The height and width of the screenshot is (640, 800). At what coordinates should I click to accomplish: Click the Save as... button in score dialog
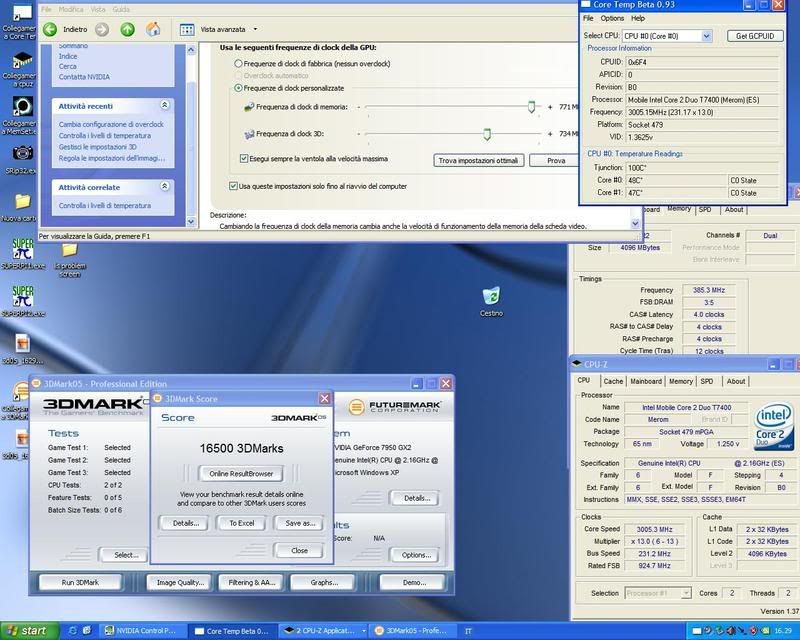300,523
